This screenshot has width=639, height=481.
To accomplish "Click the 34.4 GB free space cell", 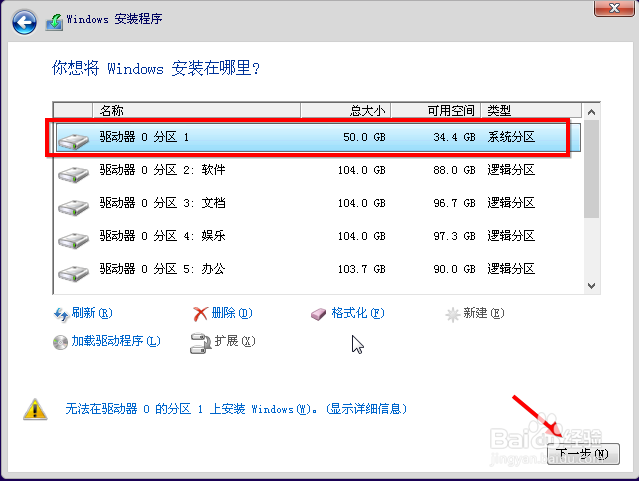I will pos(454,137).
